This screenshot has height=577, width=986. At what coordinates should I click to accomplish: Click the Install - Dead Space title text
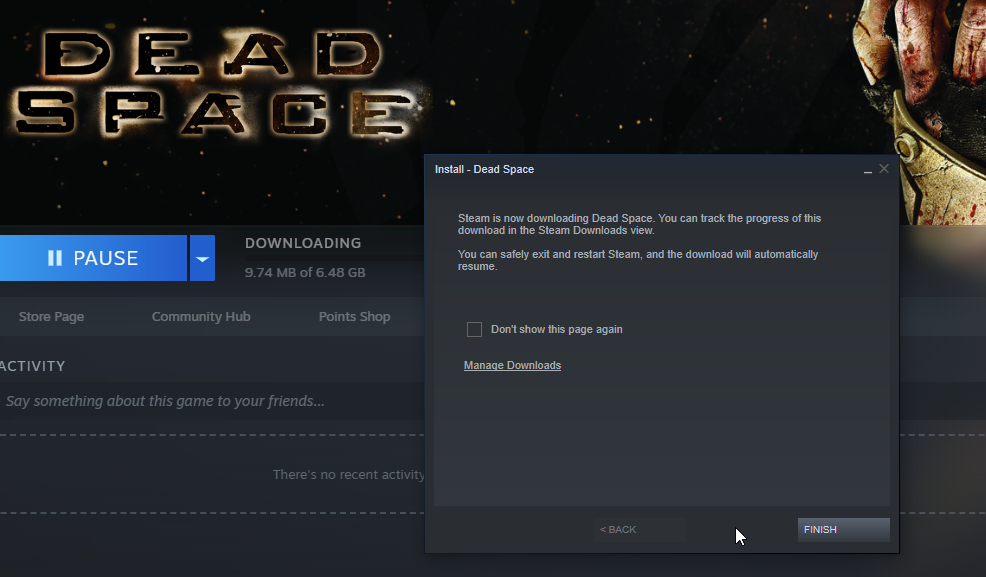click(x=484, y=169)
